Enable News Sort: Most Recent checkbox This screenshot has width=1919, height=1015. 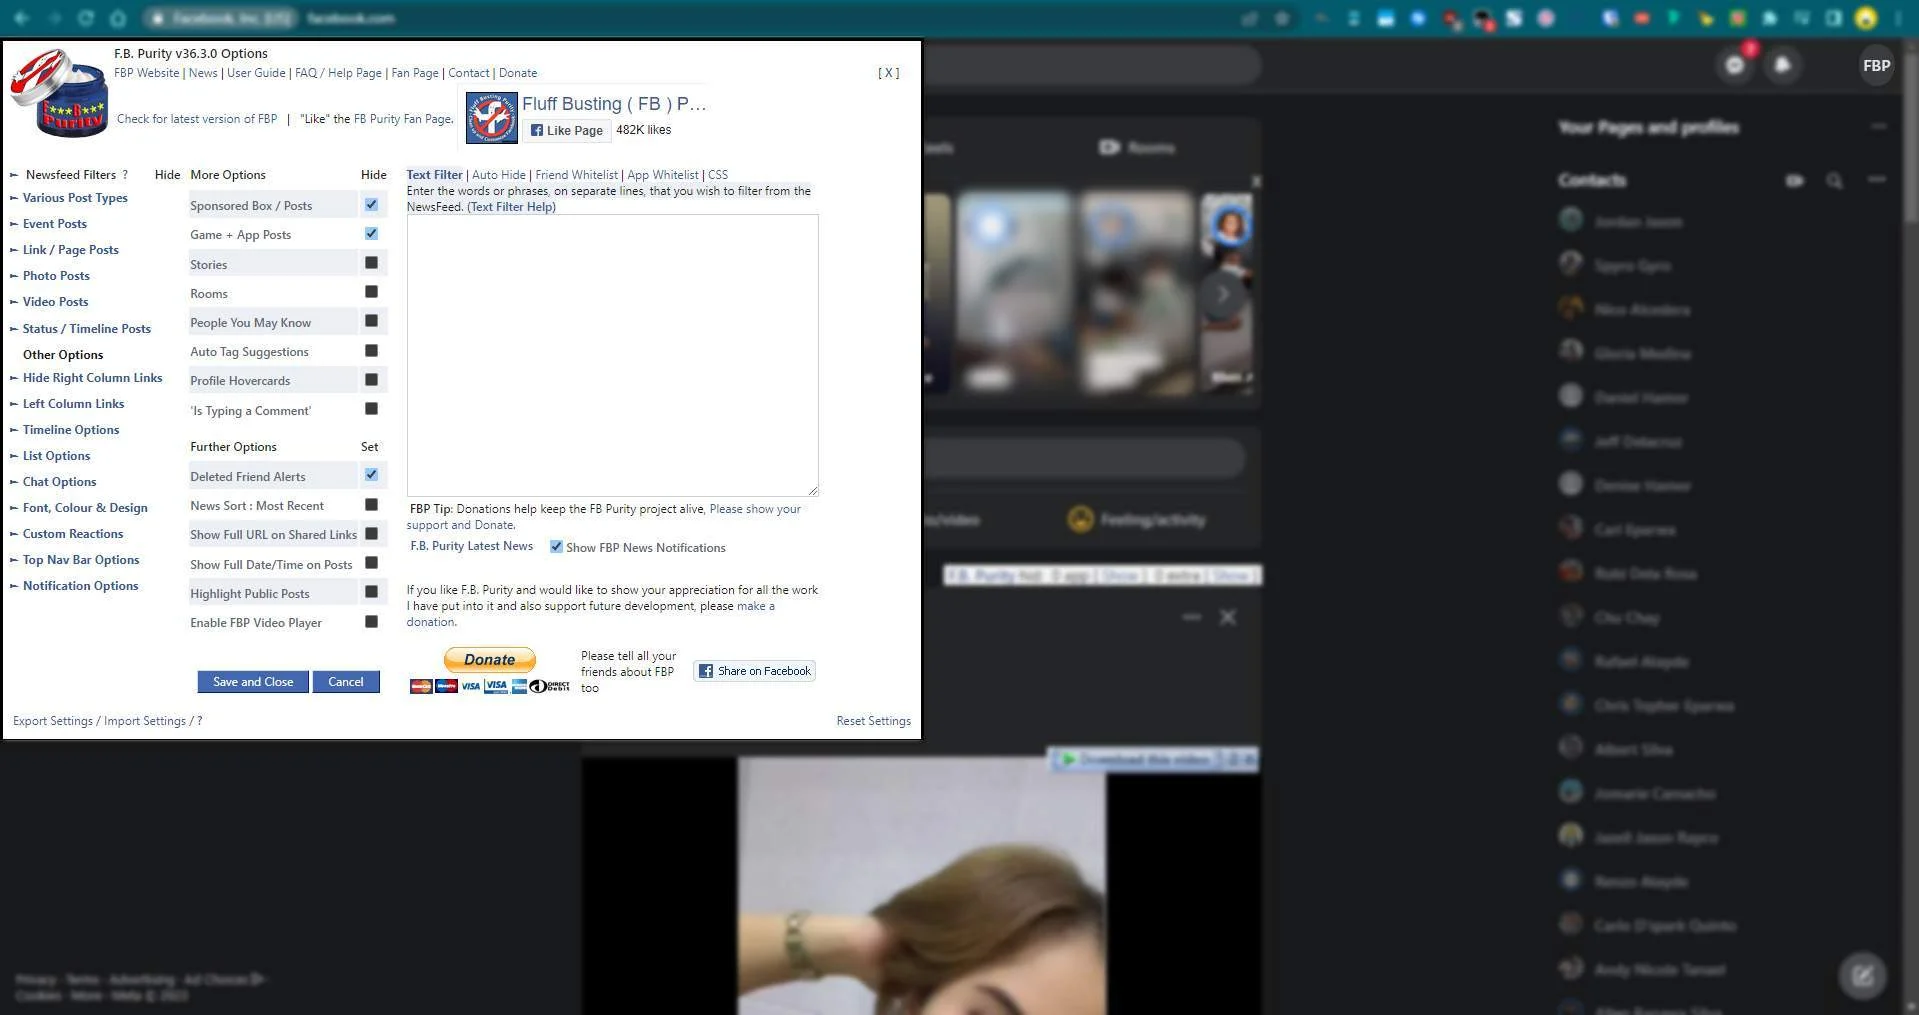pos(371,505)
